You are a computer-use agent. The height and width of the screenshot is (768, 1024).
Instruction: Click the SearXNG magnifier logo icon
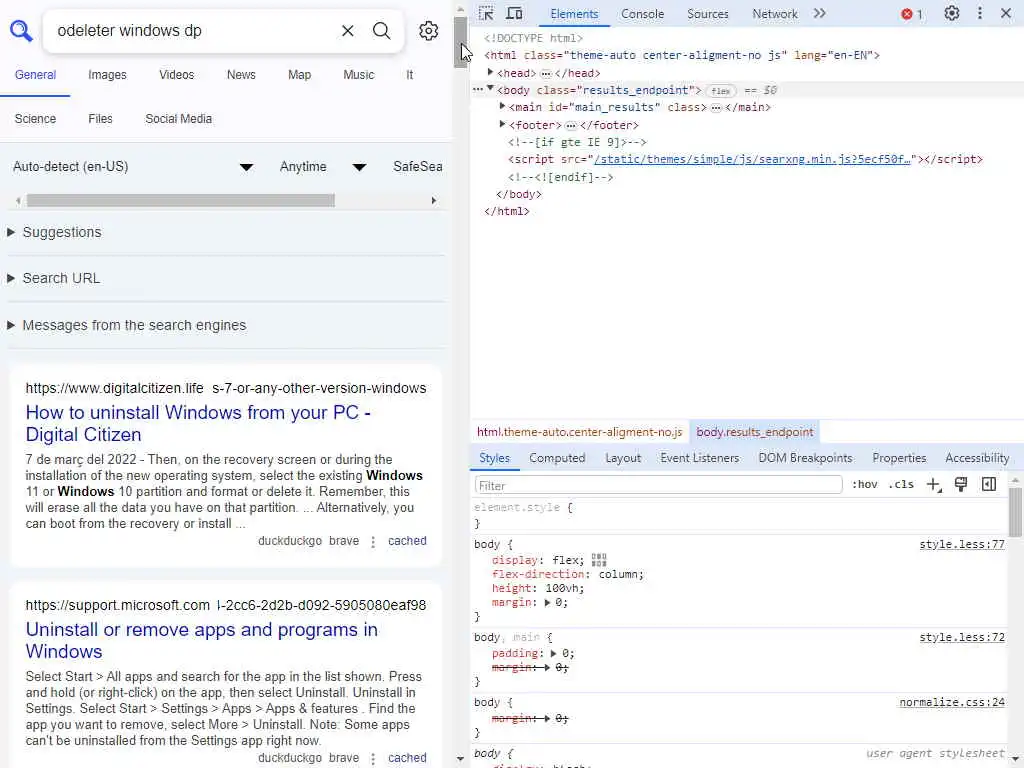pyautogui.click(x=21, y=31)
